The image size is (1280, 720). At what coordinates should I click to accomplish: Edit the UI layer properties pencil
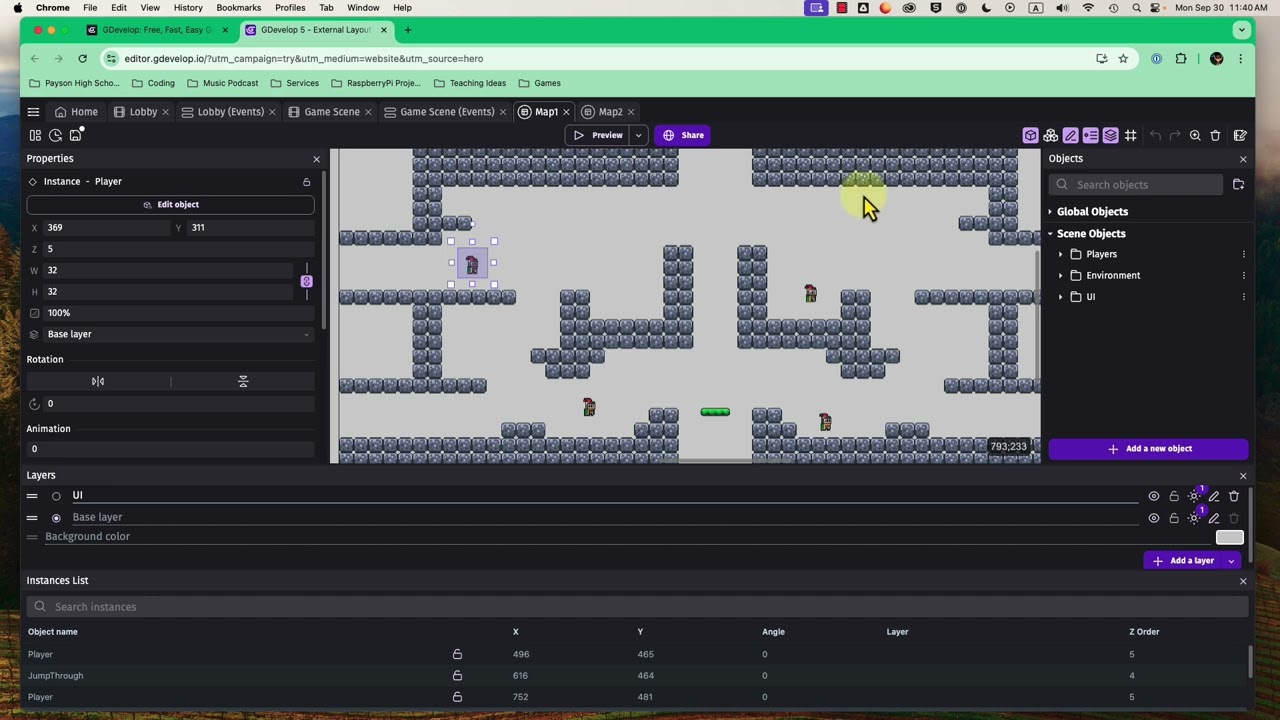[x=1214, y=496]
